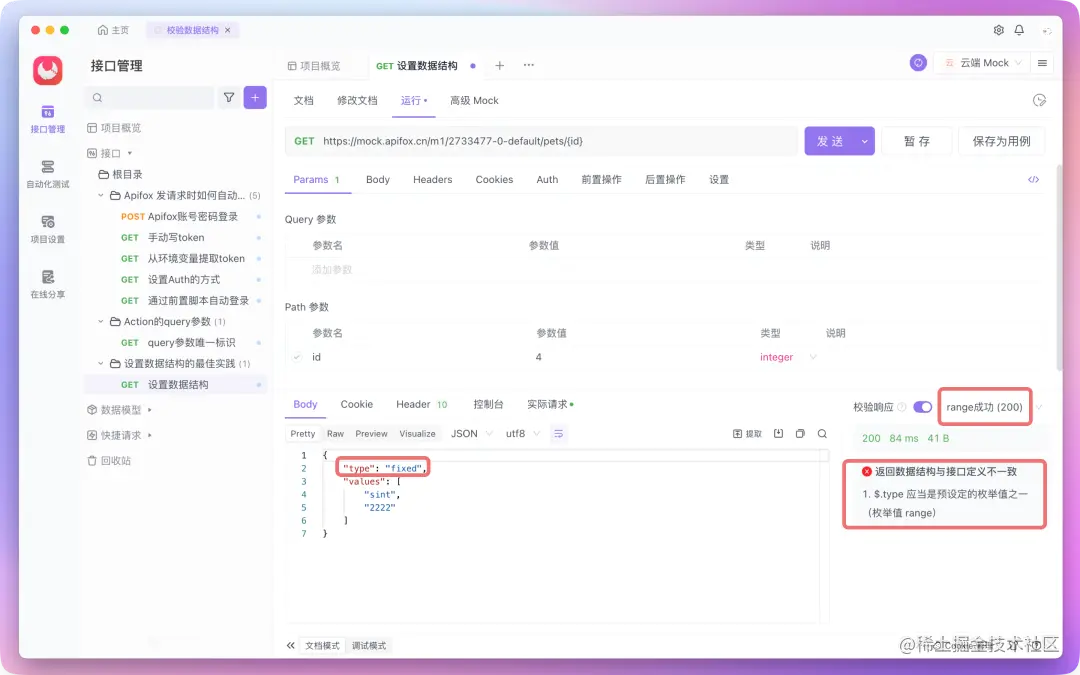The height and width of the screenshot is (675, 1080).
Task: Uncheck the id Path parameter checkbox
Action: (x=294, y=357)
